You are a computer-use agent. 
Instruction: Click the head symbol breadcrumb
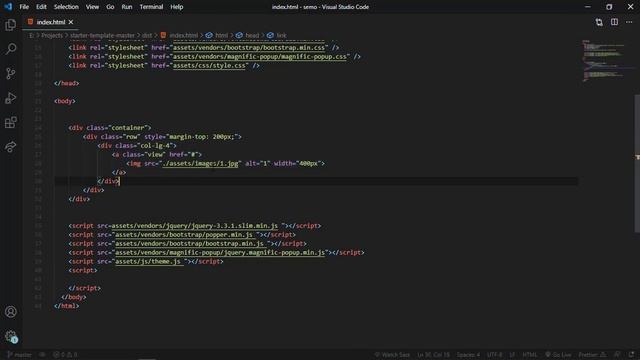(248, 36)
